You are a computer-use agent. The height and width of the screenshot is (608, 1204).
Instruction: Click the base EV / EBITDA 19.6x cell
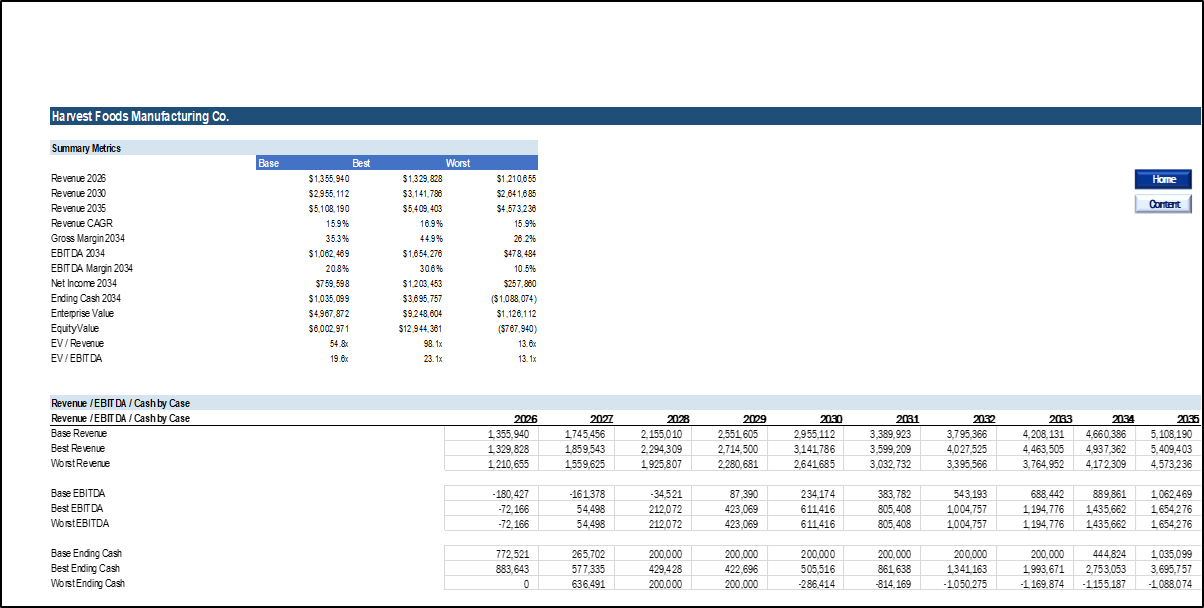coord(338,358)
